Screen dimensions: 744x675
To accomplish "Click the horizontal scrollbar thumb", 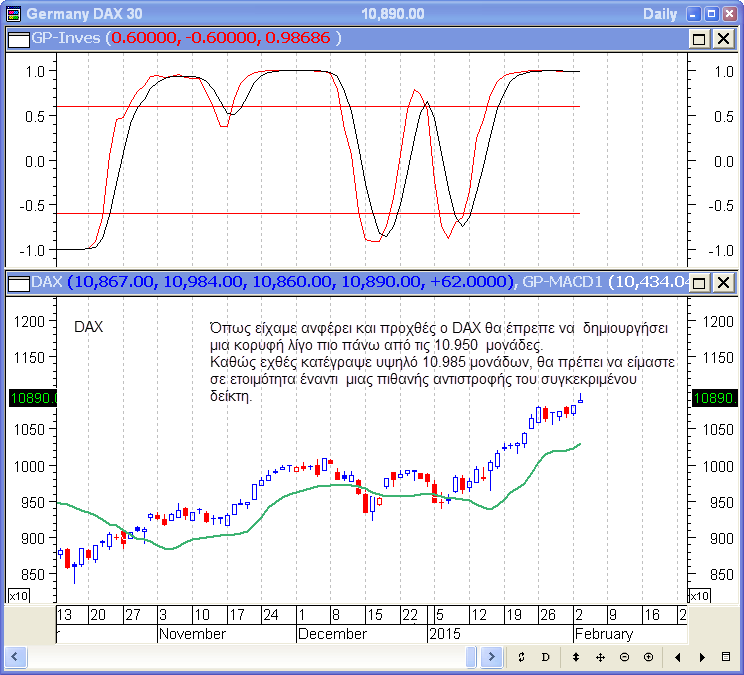I will 471,657.
